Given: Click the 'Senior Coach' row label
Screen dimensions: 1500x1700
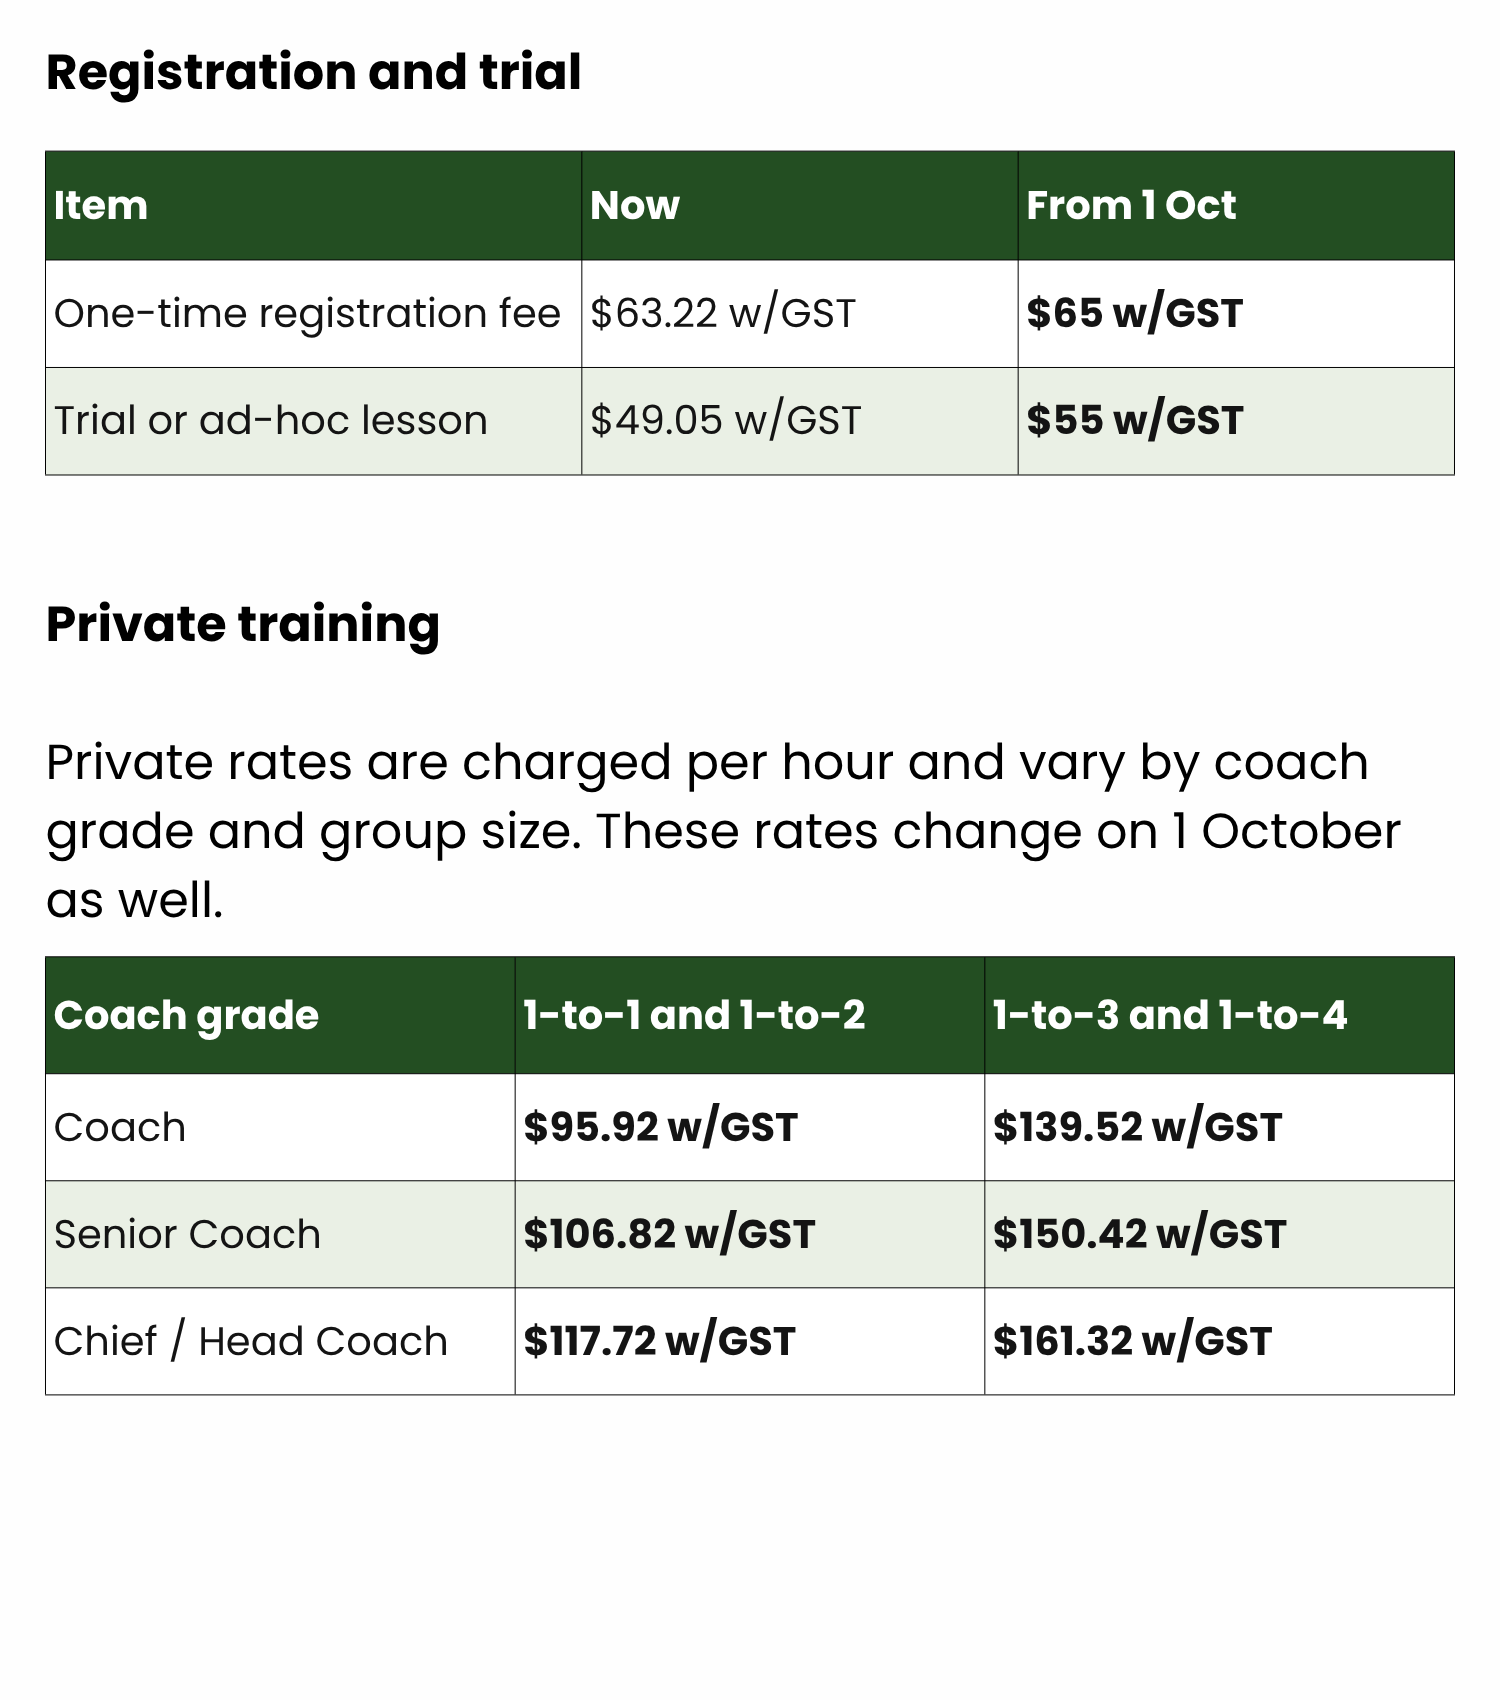Looking at the screenshot, I should (x=187, y=1235).
